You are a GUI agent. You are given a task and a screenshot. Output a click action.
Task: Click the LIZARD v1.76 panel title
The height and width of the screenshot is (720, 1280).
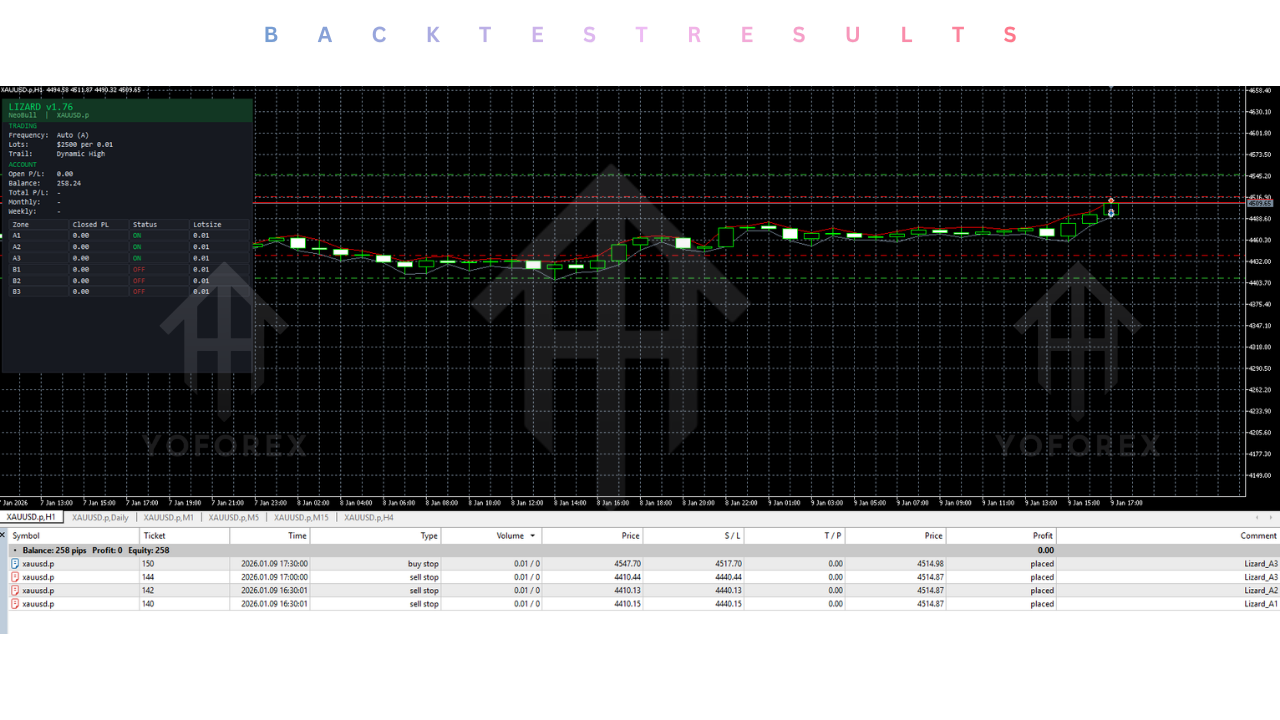pos(41,106)
